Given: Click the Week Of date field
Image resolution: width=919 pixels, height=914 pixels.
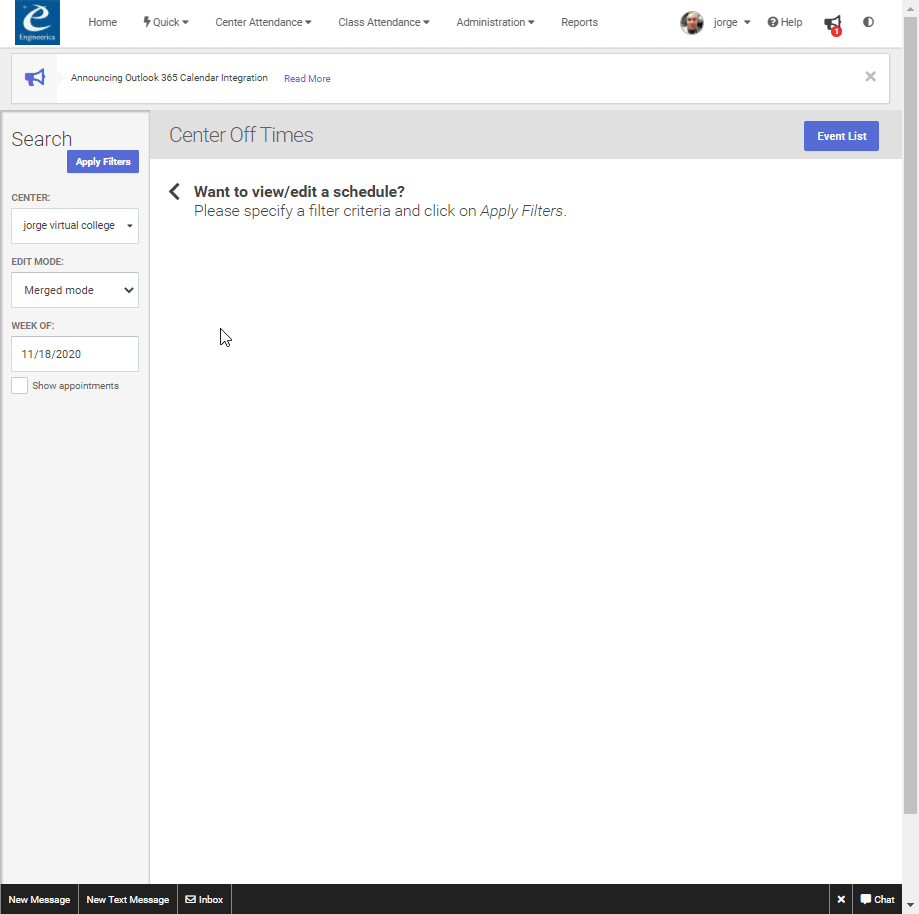Looking at the screenshot, I should point(75,354).
